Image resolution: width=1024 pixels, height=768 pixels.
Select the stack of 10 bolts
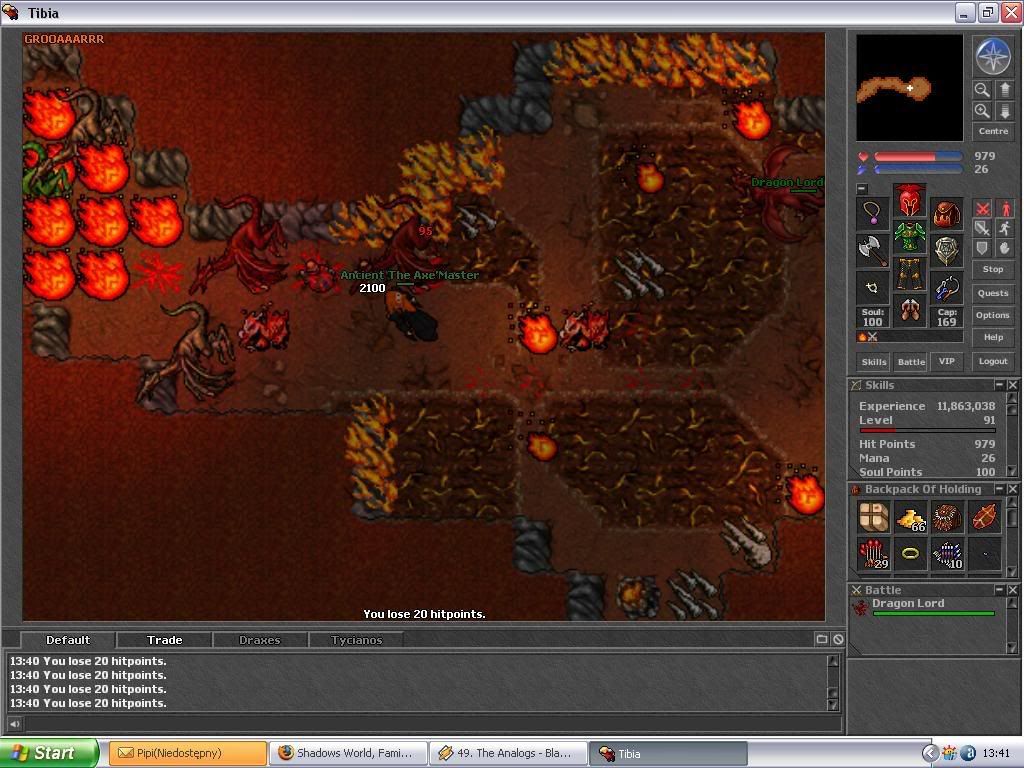click(x=948, y=554)
